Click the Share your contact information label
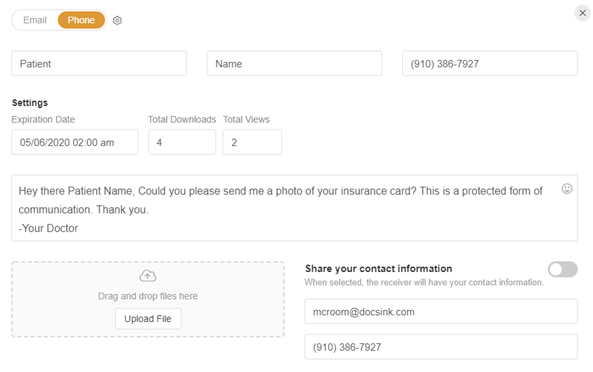The height and width of the screenshot is (372, 593). [379, 268]
